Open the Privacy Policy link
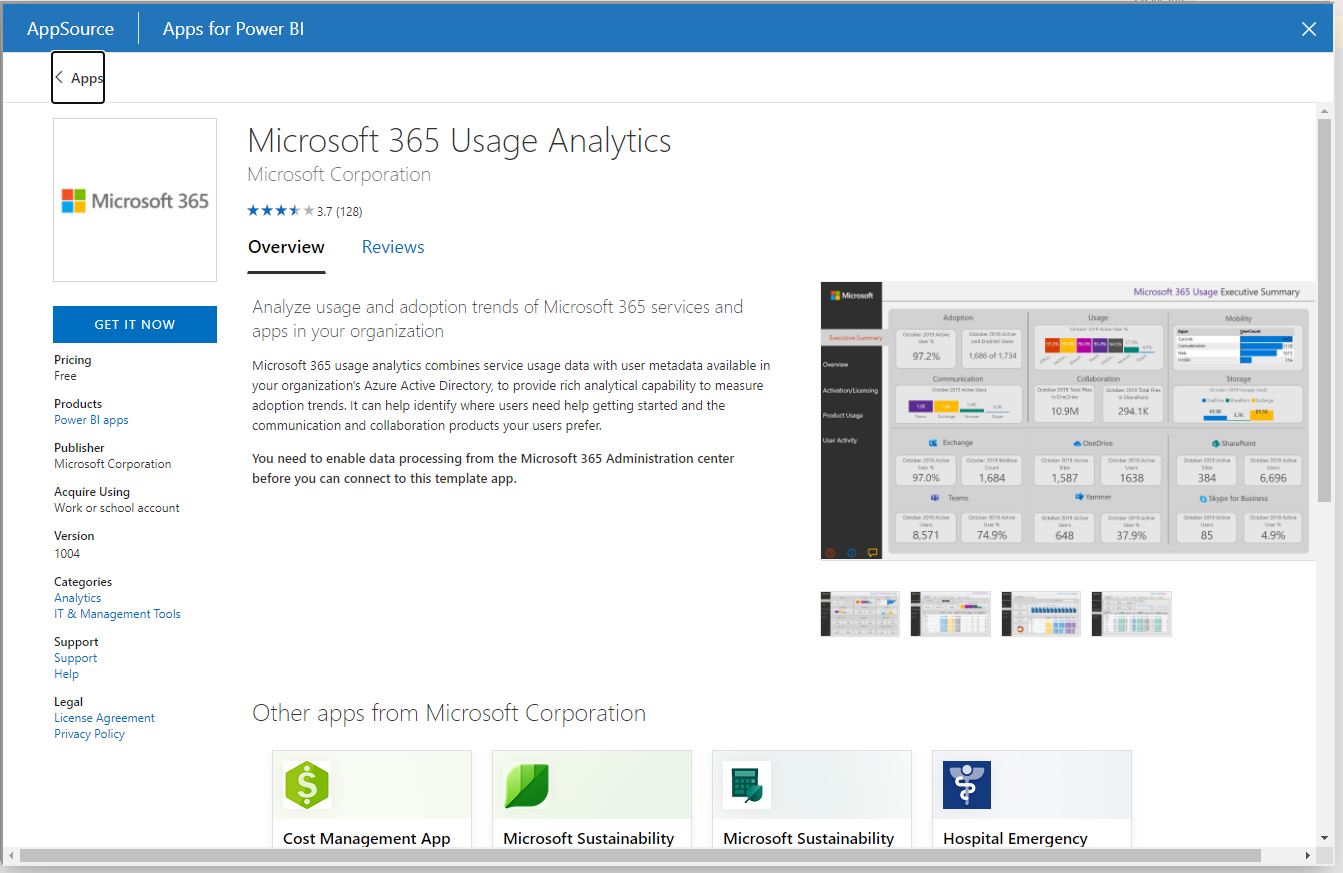The image size is (1343, 873). point(89,734)
